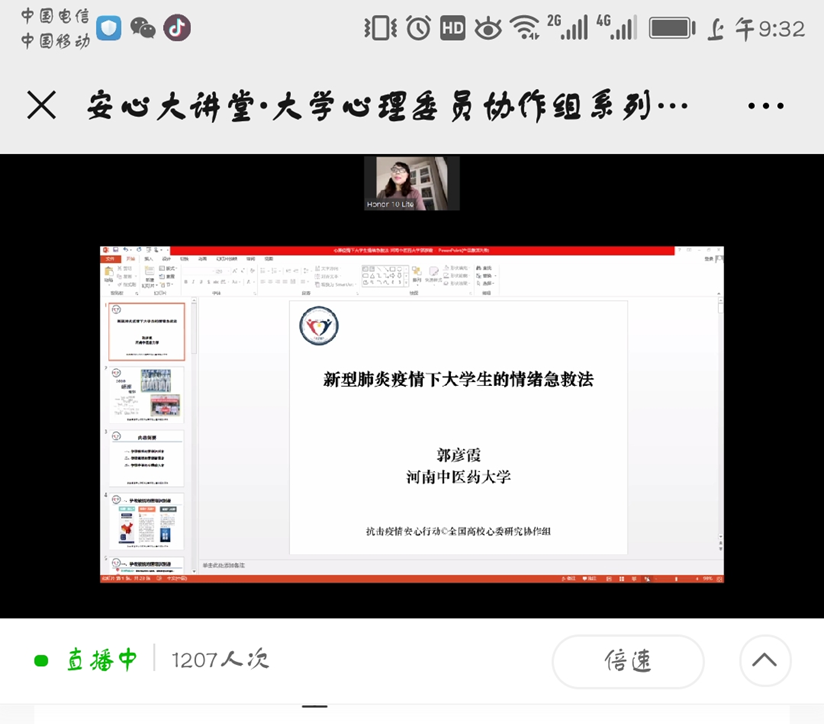Click the Paste icon in the ribbon

point(110,276)
